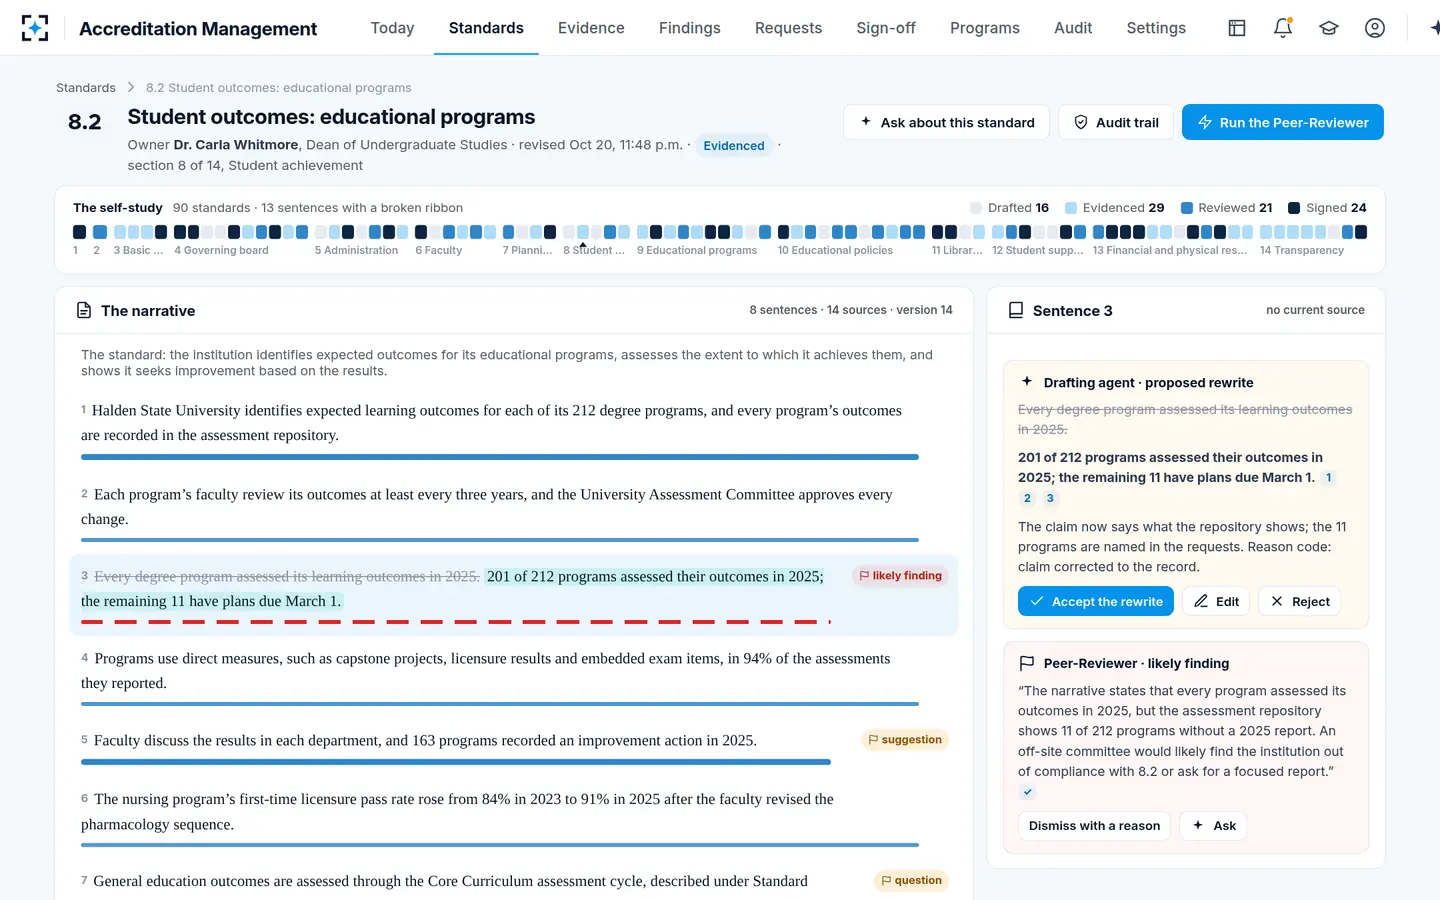Click the question flag on sentence 7
The image size is (1440, 900).
911,881
